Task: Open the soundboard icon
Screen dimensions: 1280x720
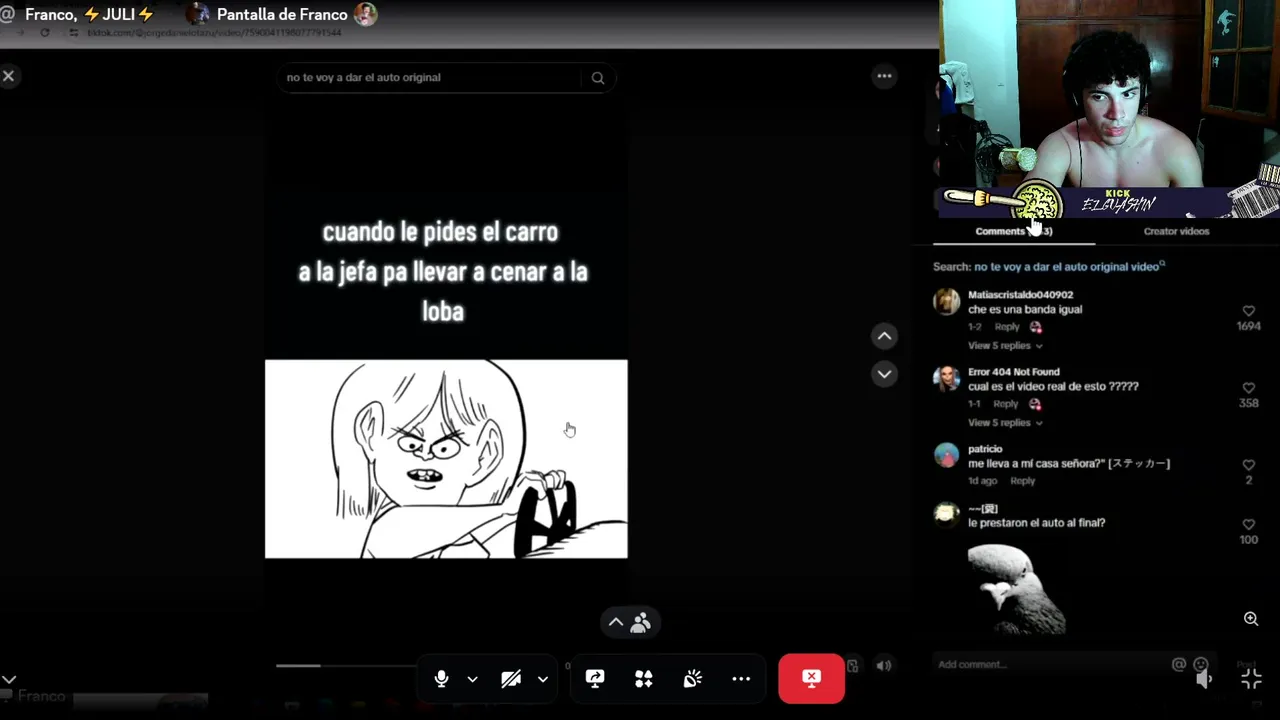Action: pos(692,679)
